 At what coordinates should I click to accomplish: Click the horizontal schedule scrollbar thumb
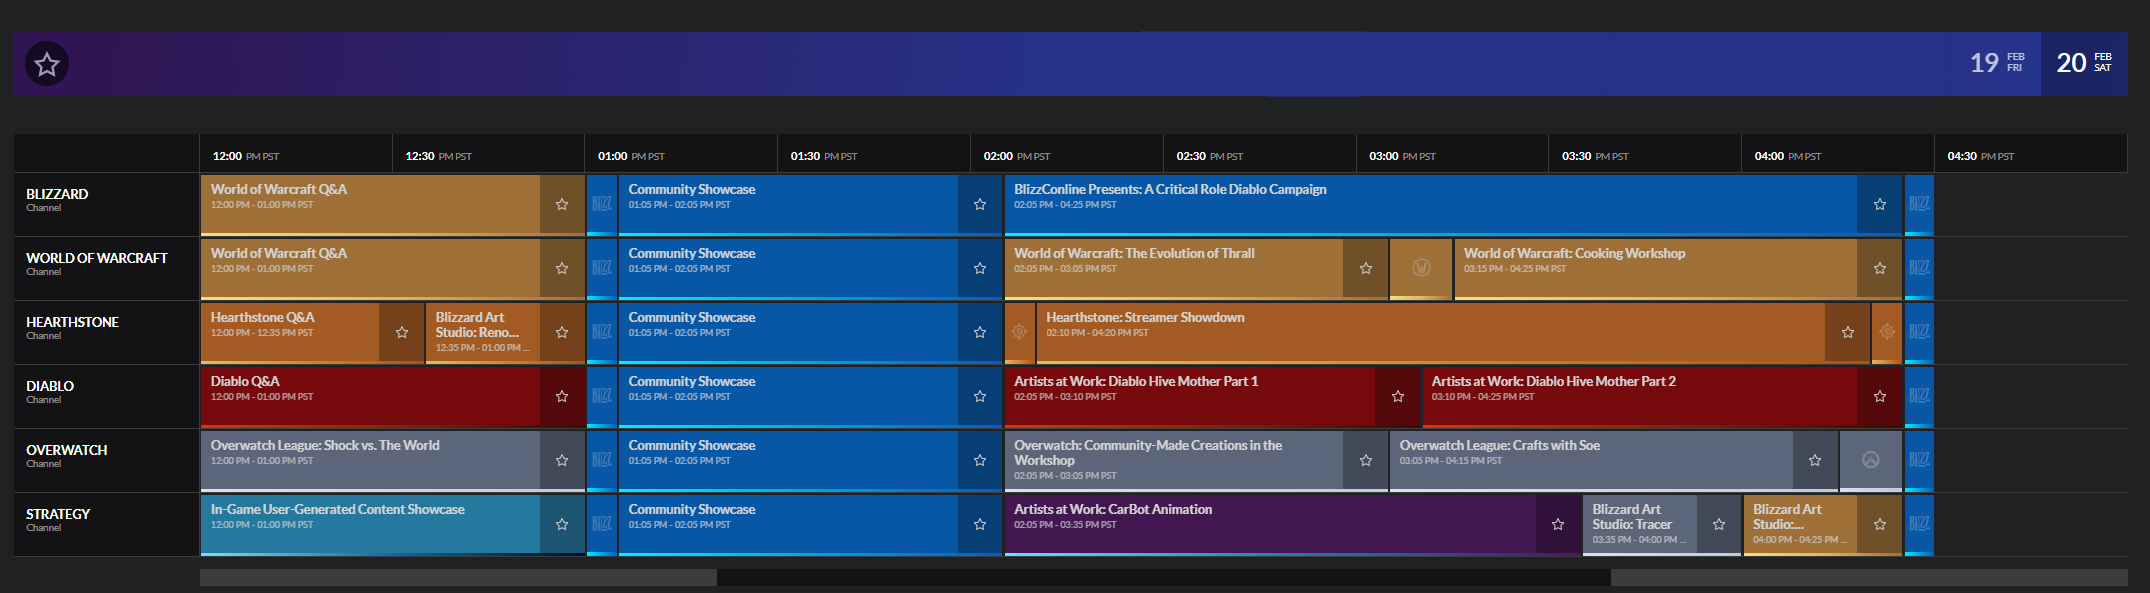click(1164, 578)
